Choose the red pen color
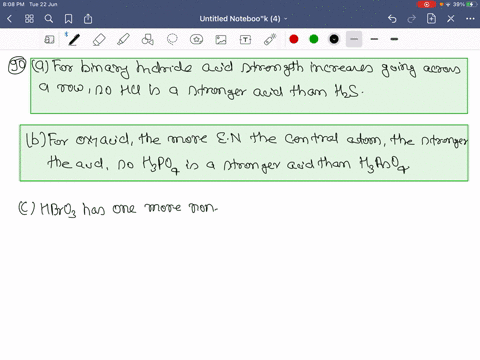Image resolution: width=480 pixels, height=360 pixels. (294, 39)
